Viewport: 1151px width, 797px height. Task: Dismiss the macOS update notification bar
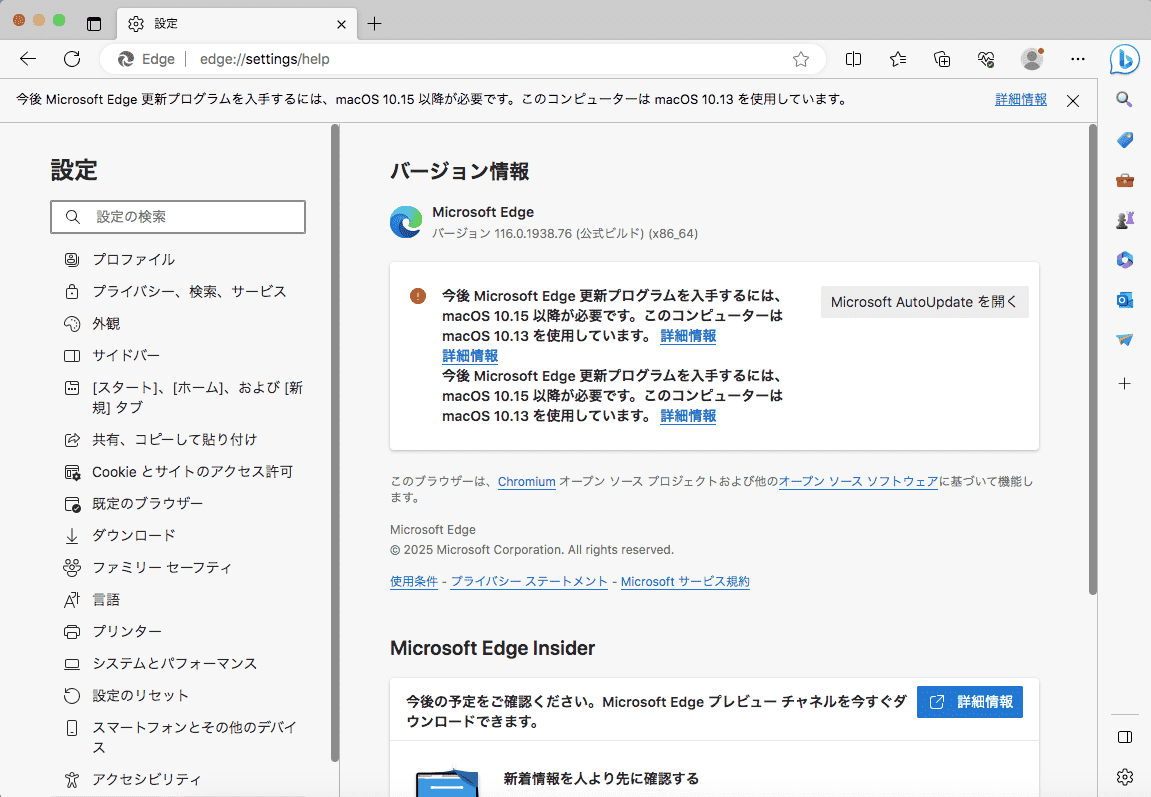click(1073, 101)
